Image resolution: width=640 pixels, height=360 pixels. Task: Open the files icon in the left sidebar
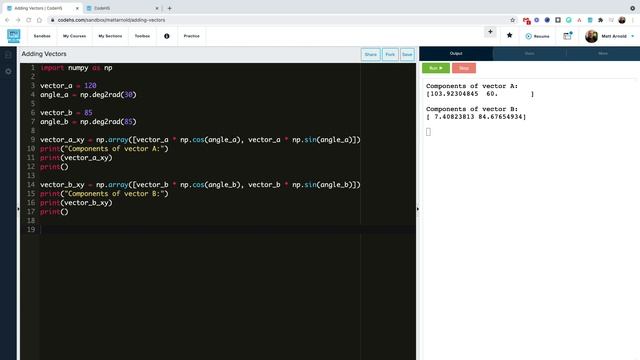[x=8, y=55]
